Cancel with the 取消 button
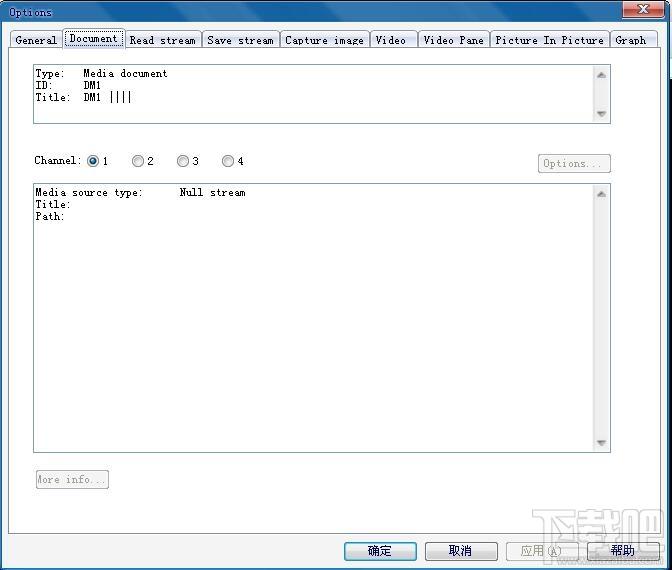Viewport: 672px width, 570px height. point(461,551)
